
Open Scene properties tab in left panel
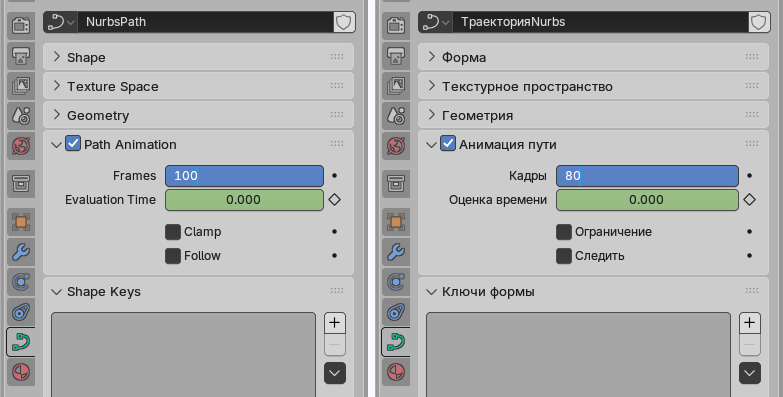(x=21, y=116)
